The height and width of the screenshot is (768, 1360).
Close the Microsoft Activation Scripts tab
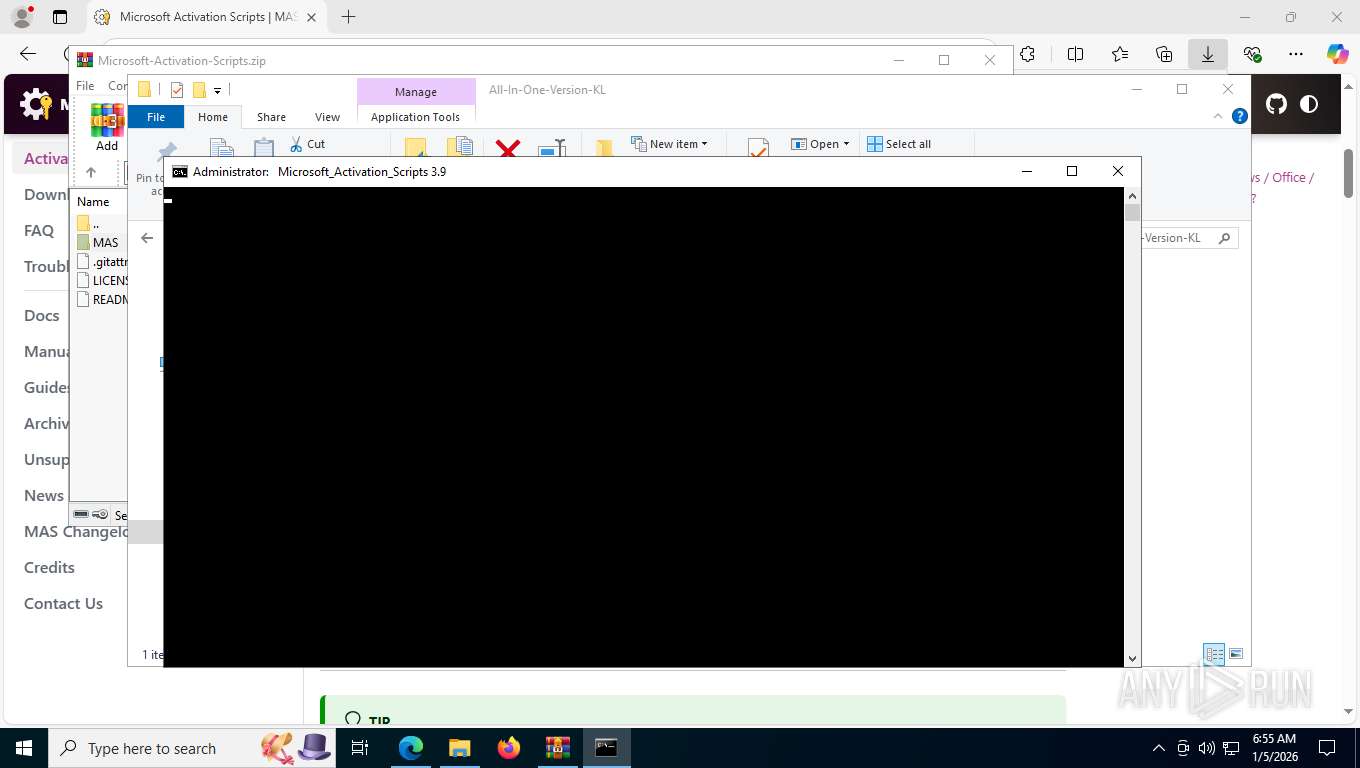(312, 17)
